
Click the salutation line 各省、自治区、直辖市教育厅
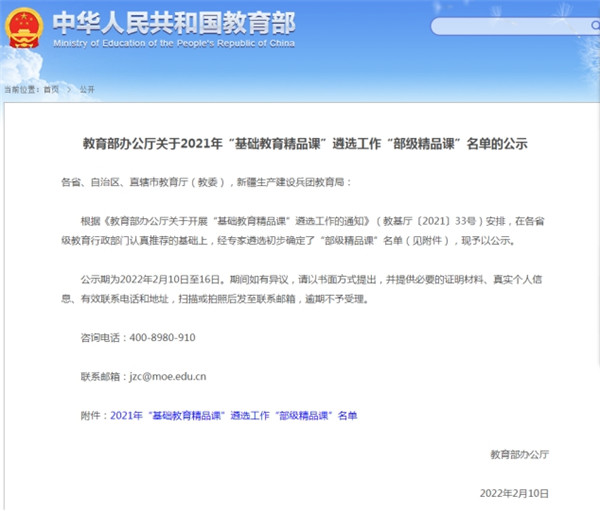pos(206,182)
